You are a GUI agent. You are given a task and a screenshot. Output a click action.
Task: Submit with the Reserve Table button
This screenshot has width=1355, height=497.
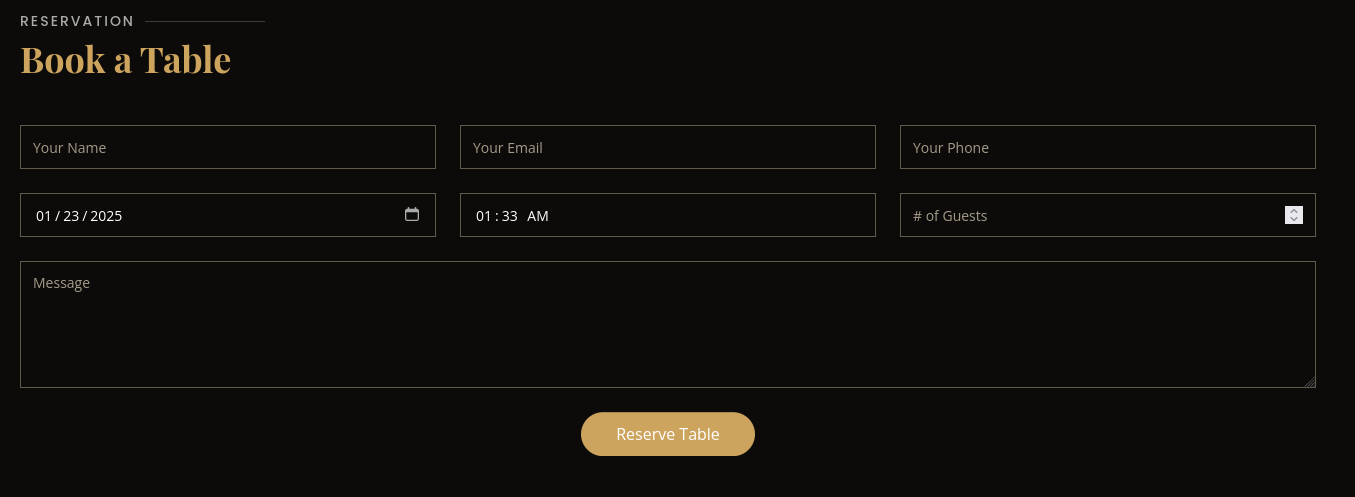[668, 434]
